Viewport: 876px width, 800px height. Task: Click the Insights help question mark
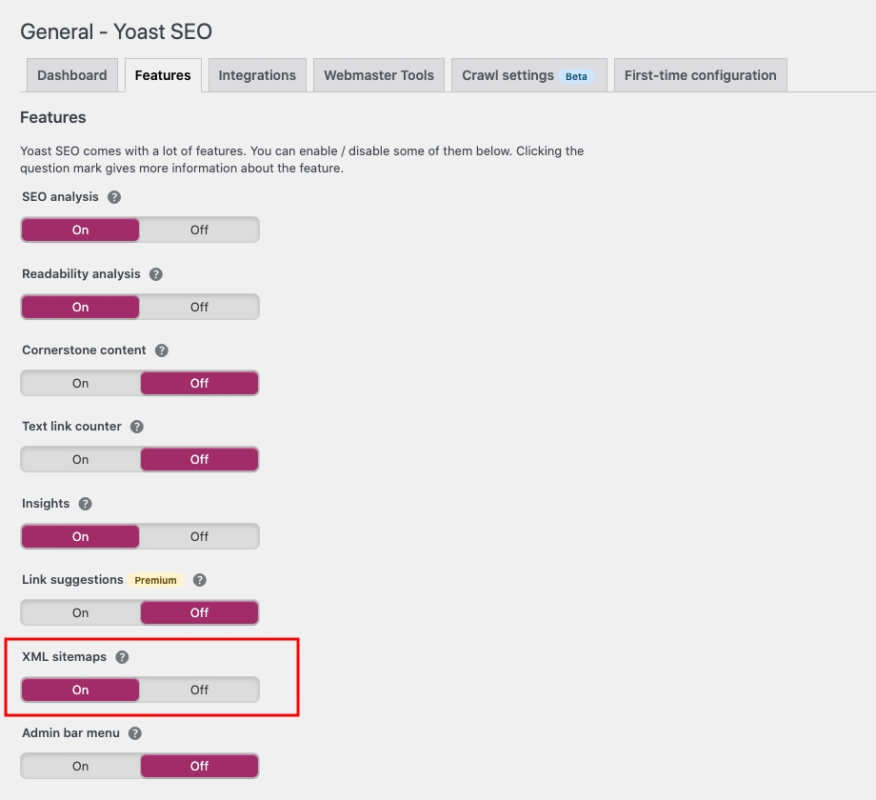(85, 504)
